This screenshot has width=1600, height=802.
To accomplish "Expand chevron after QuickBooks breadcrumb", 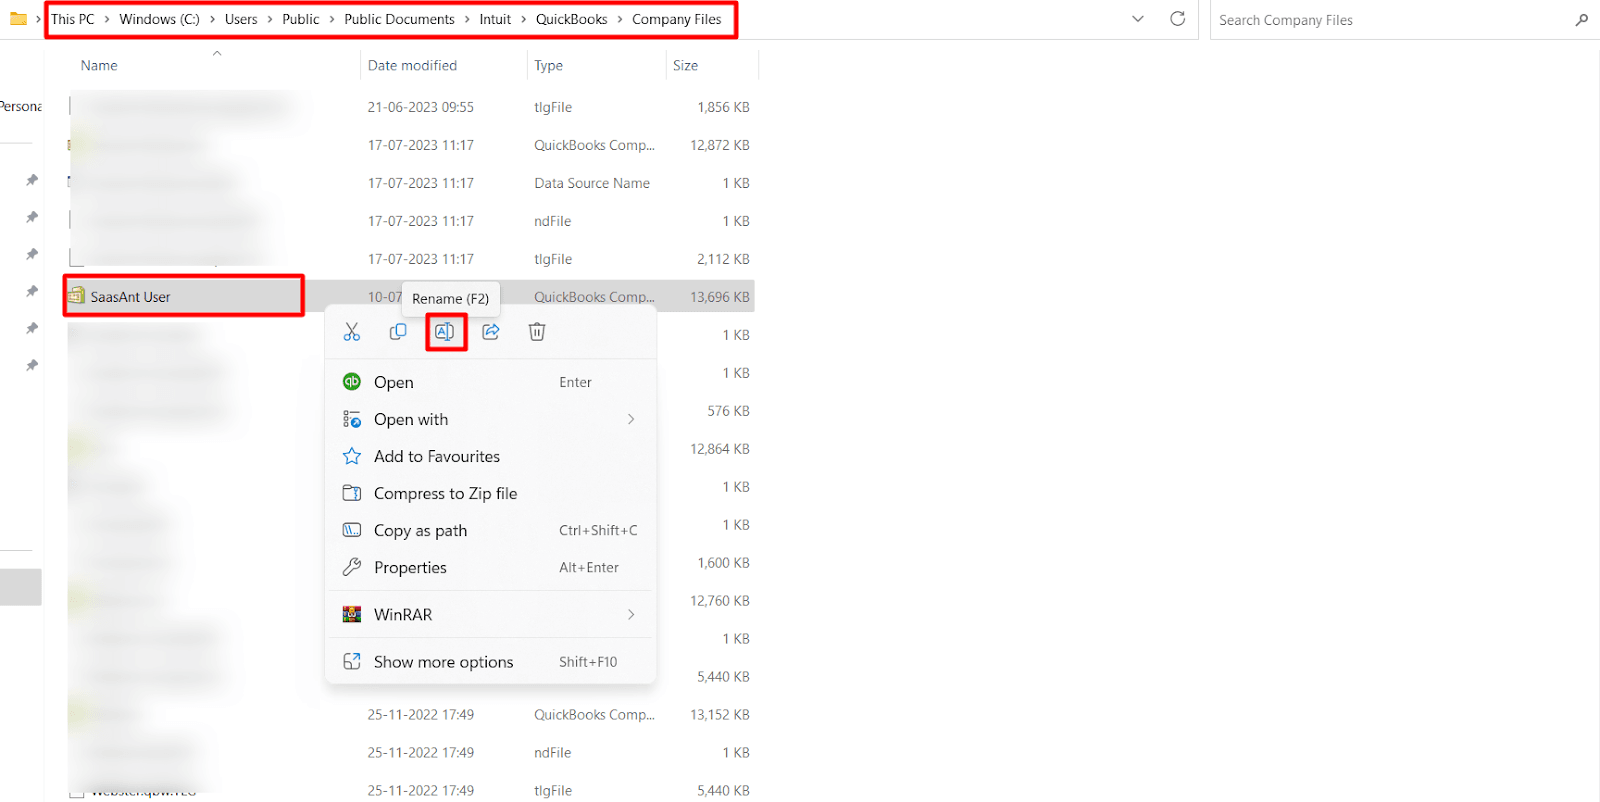I will tap(619, 19).
